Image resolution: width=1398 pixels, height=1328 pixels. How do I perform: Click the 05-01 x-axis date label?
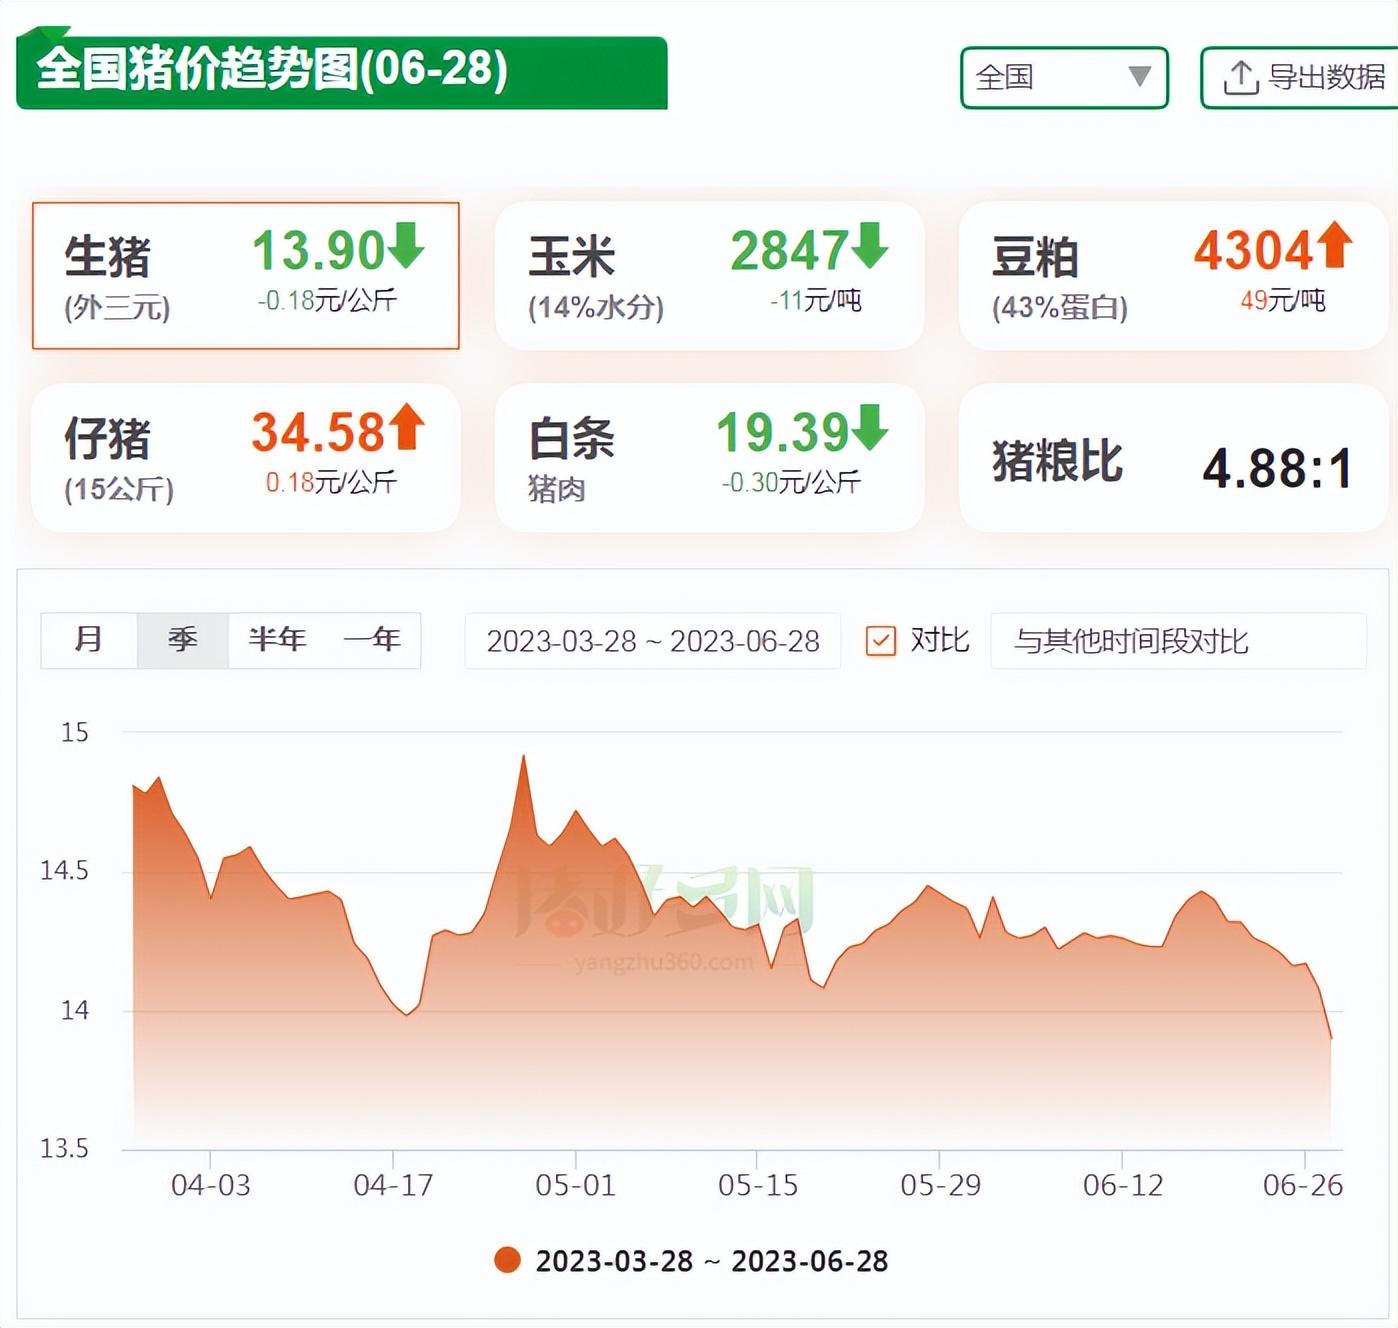pos(575,1185)
